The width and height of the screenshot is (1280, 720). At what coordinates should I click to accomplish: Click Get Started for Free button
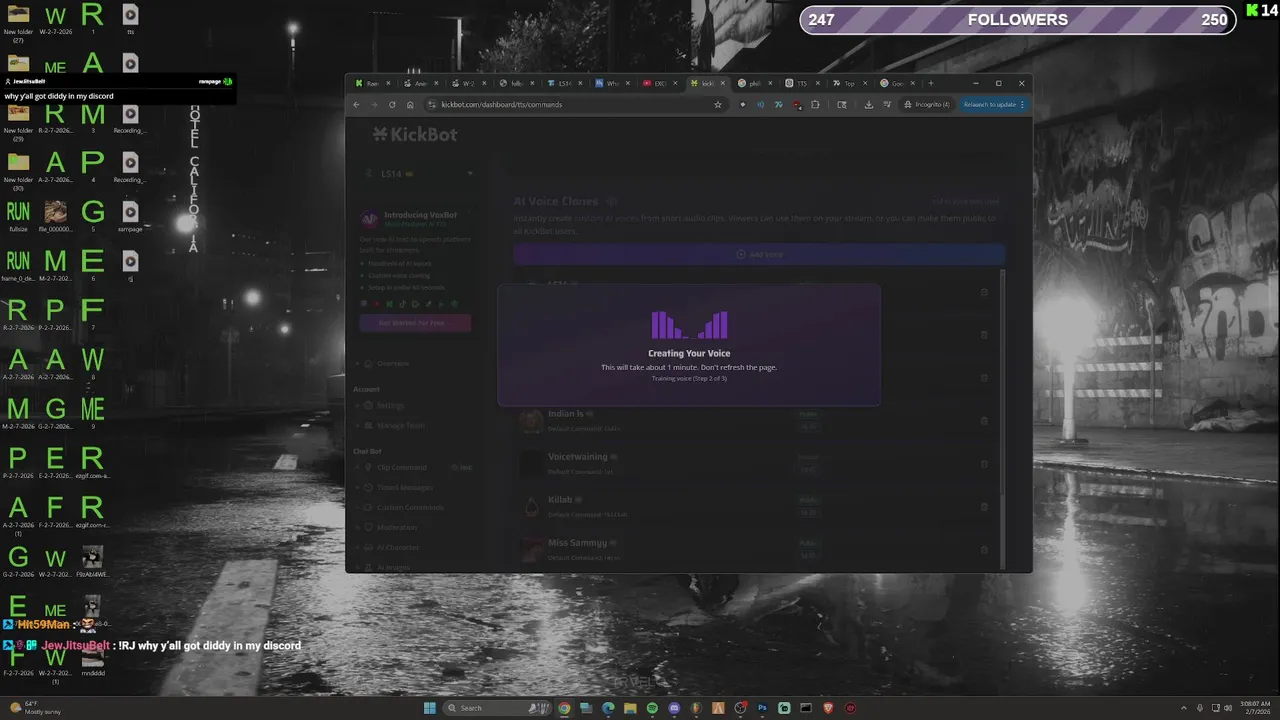click(x=415, y=323)
